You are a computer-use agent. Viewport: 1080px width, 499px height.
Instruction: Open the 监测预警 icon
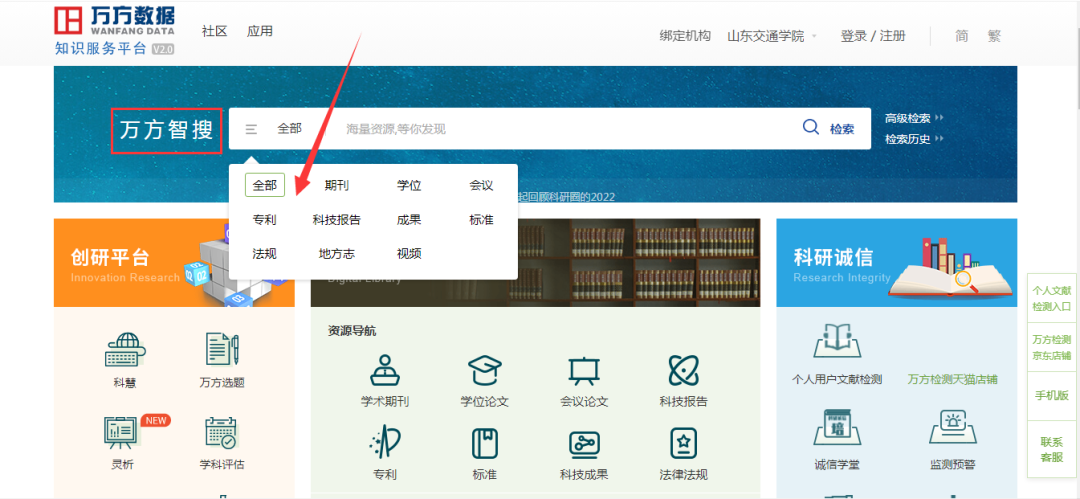953,427
